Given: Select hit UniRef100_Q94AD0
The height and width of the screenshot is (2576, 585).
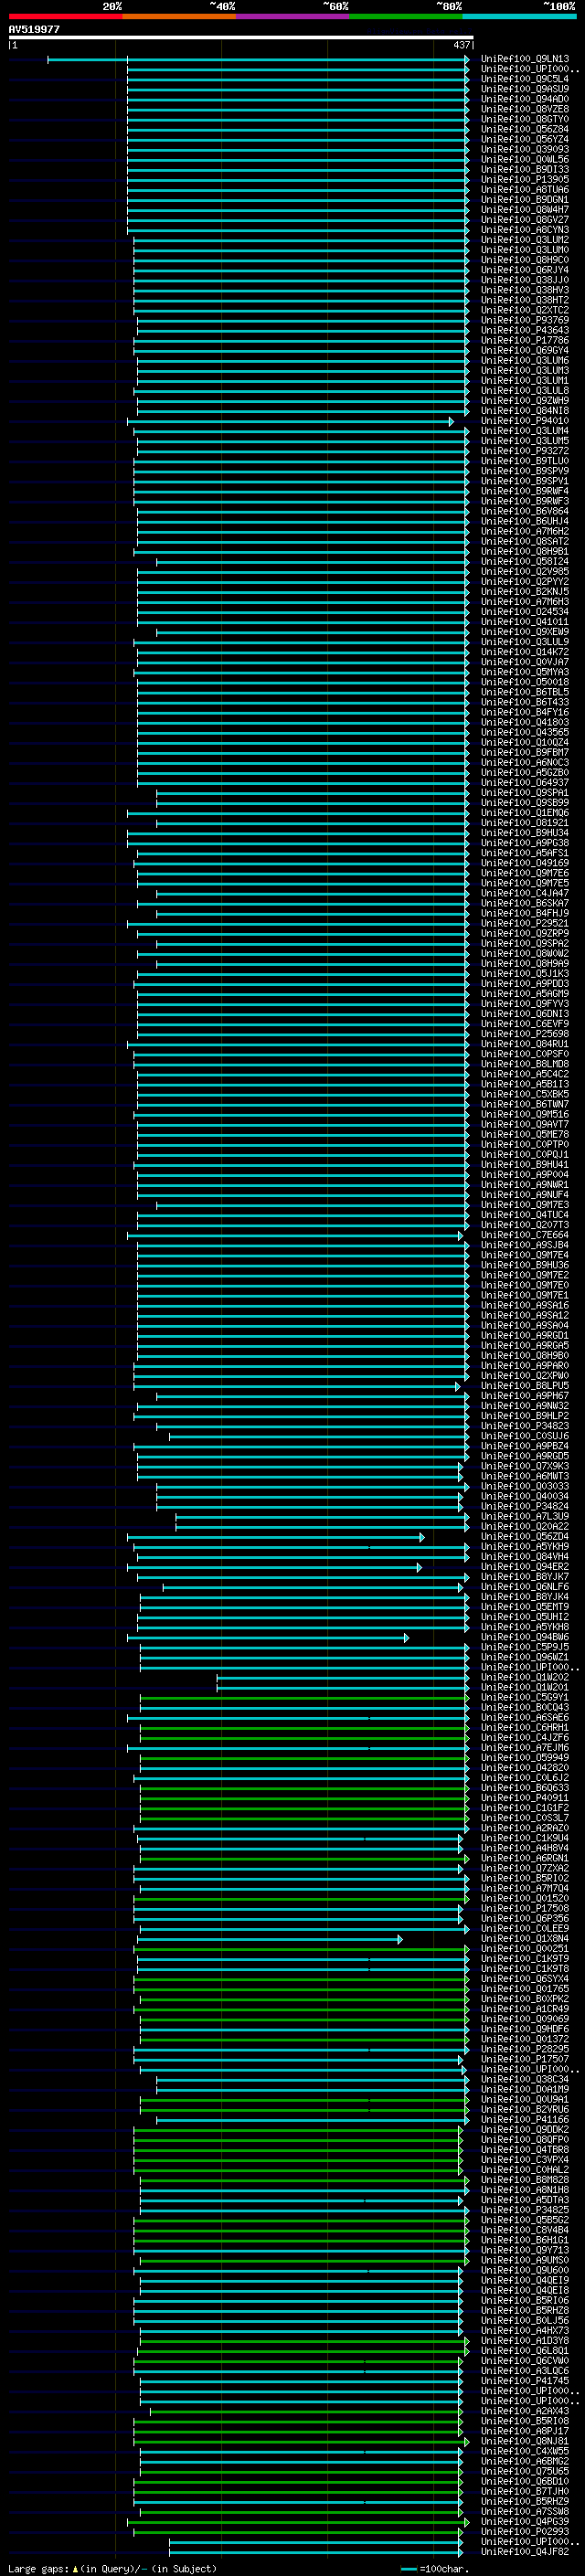Looking at the screenshot, I should [525, 99].
